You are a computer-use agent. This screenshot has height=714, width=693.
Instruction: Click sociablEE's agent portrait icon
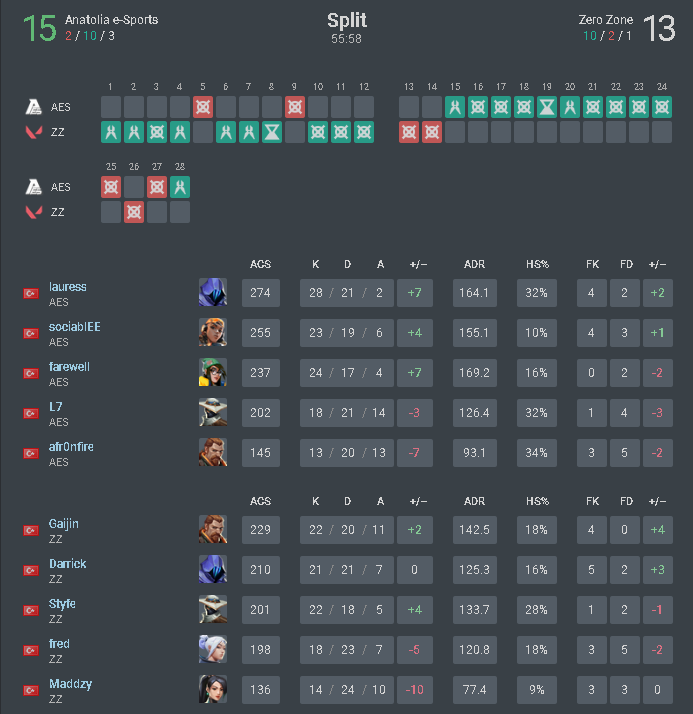[212, 332]
